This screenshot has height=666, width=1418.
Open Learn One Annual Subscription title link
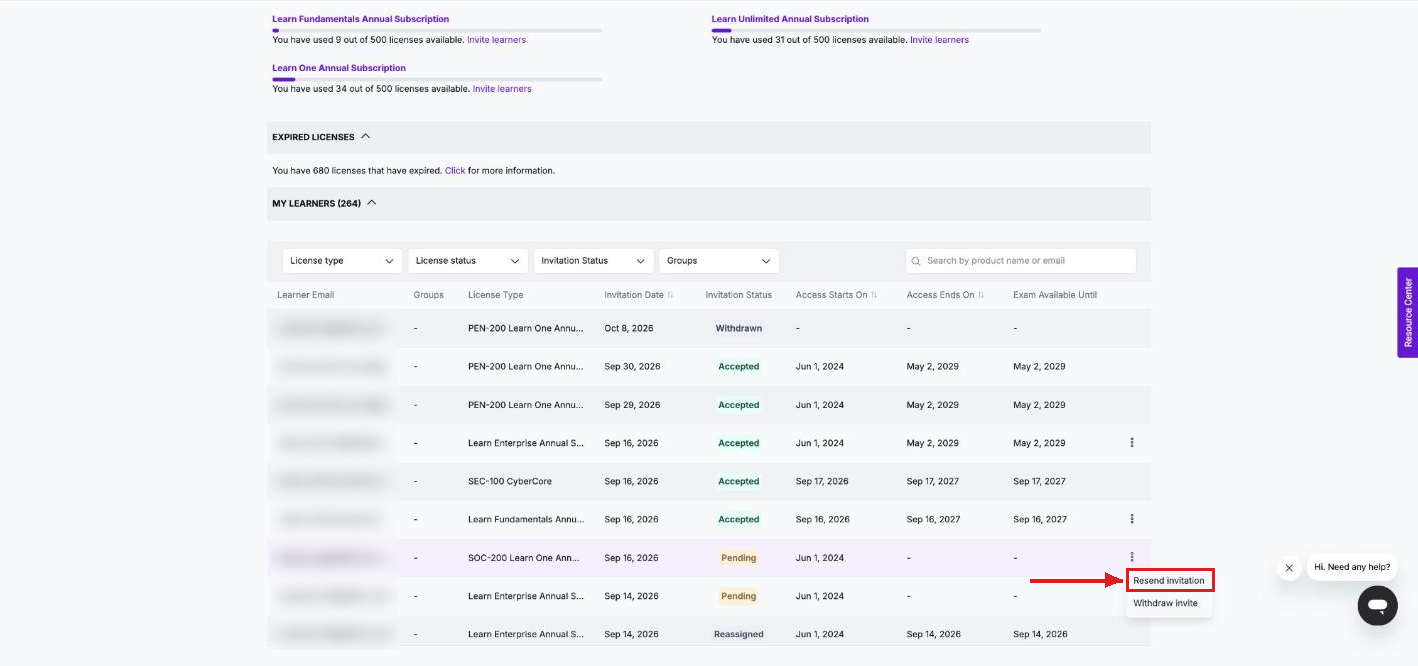tap(339, 68)
